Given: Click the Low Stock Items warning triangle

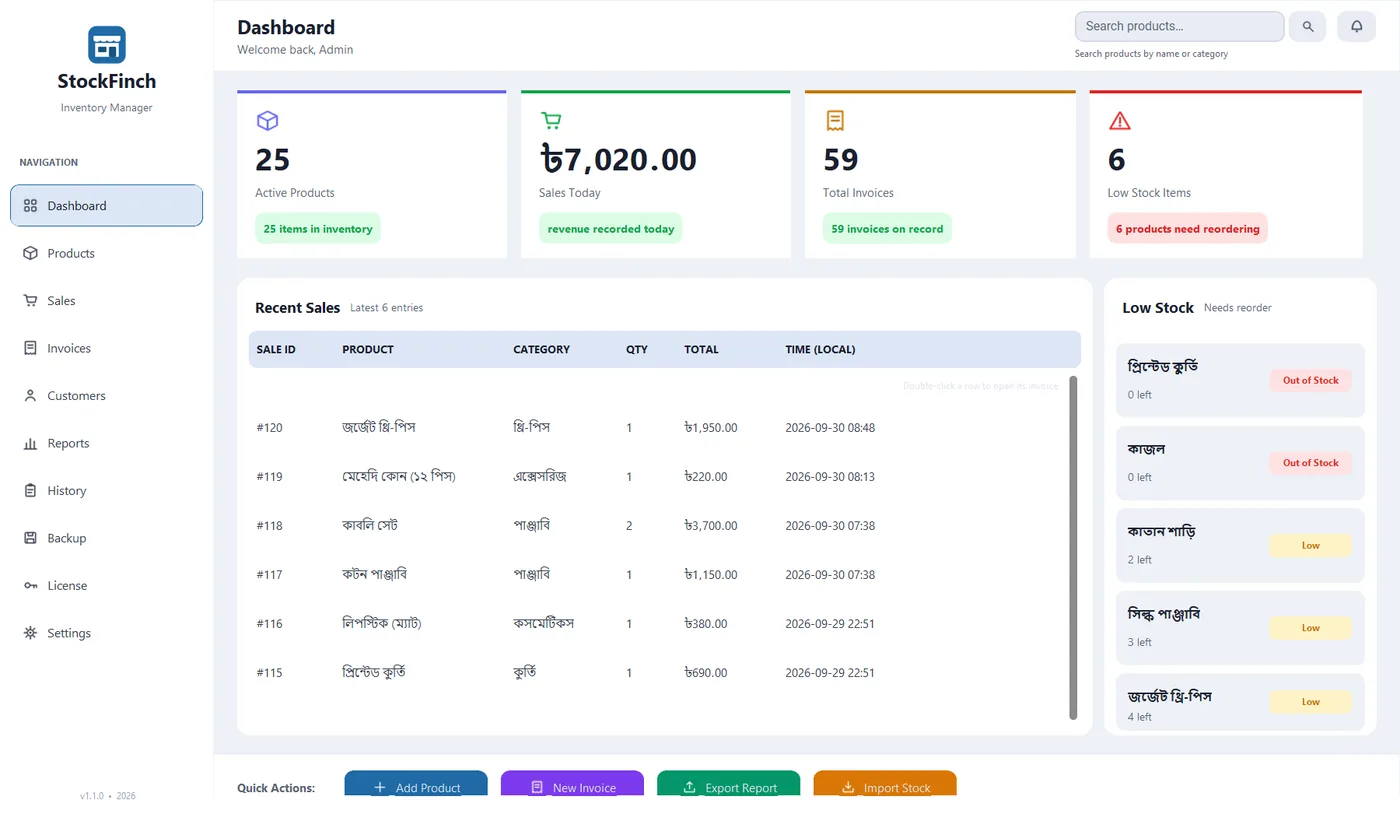Looking at the screenshot, I should point(1120,121).
